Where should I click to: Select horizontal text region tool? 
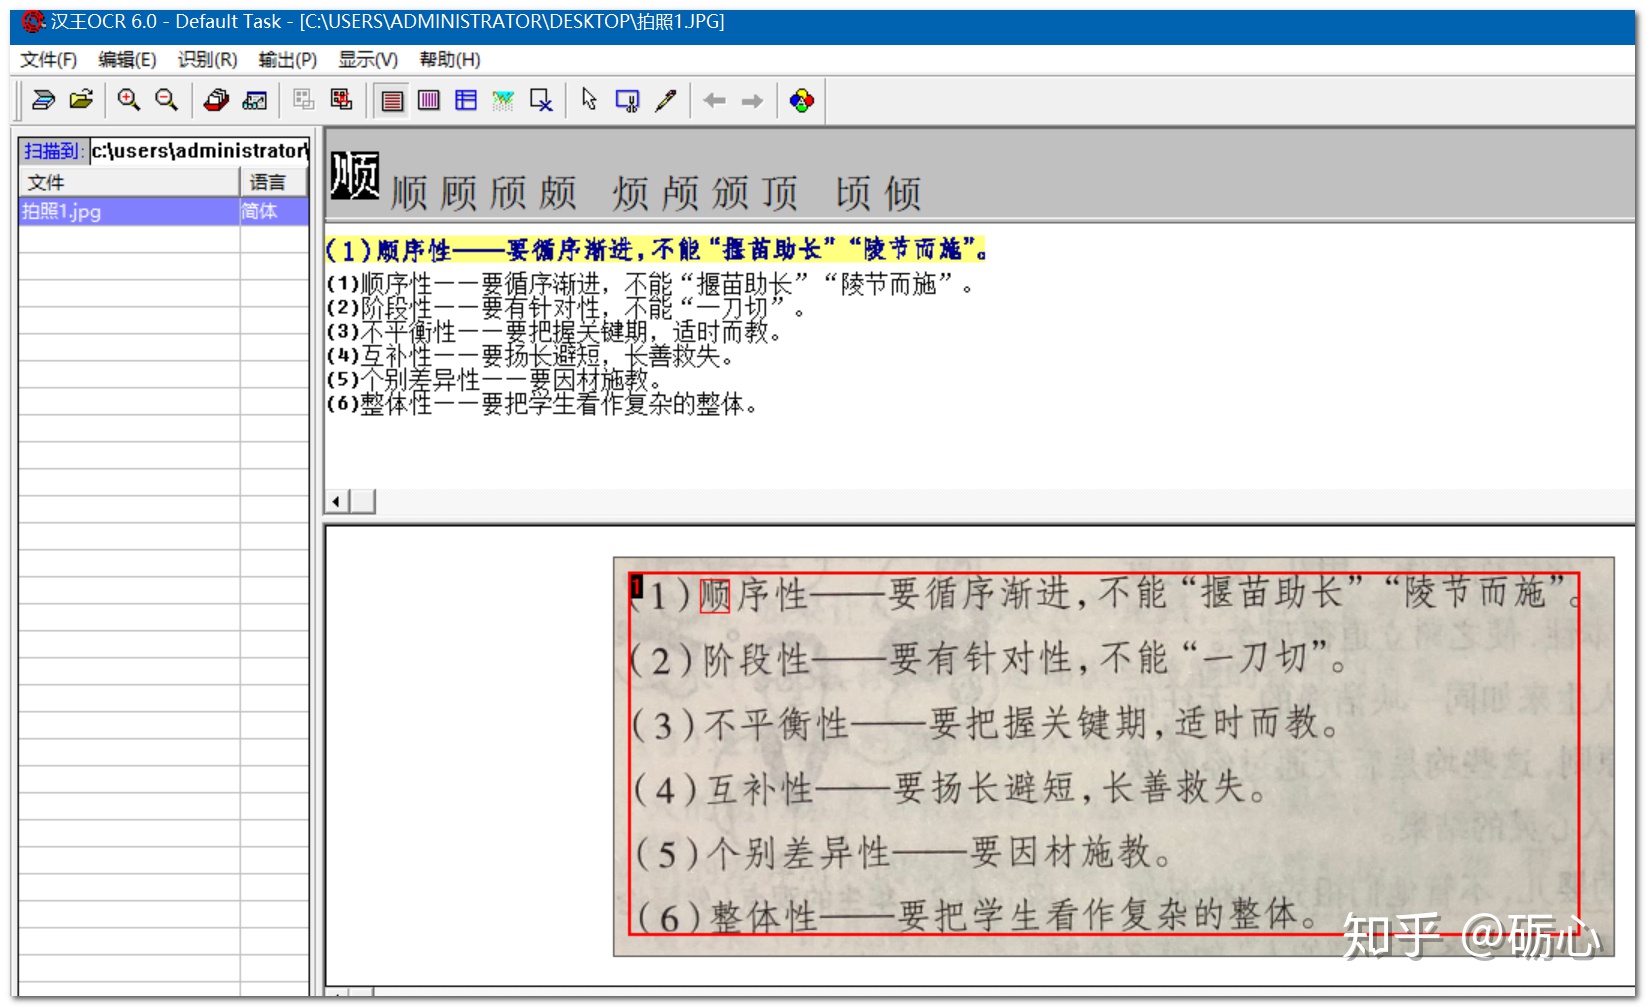pyautogui.click(x=393, y=100)
